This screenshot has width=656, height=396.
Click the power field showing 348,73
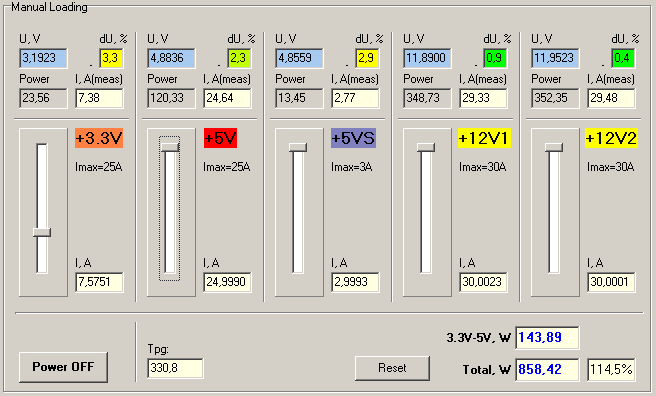pos(427,98)
